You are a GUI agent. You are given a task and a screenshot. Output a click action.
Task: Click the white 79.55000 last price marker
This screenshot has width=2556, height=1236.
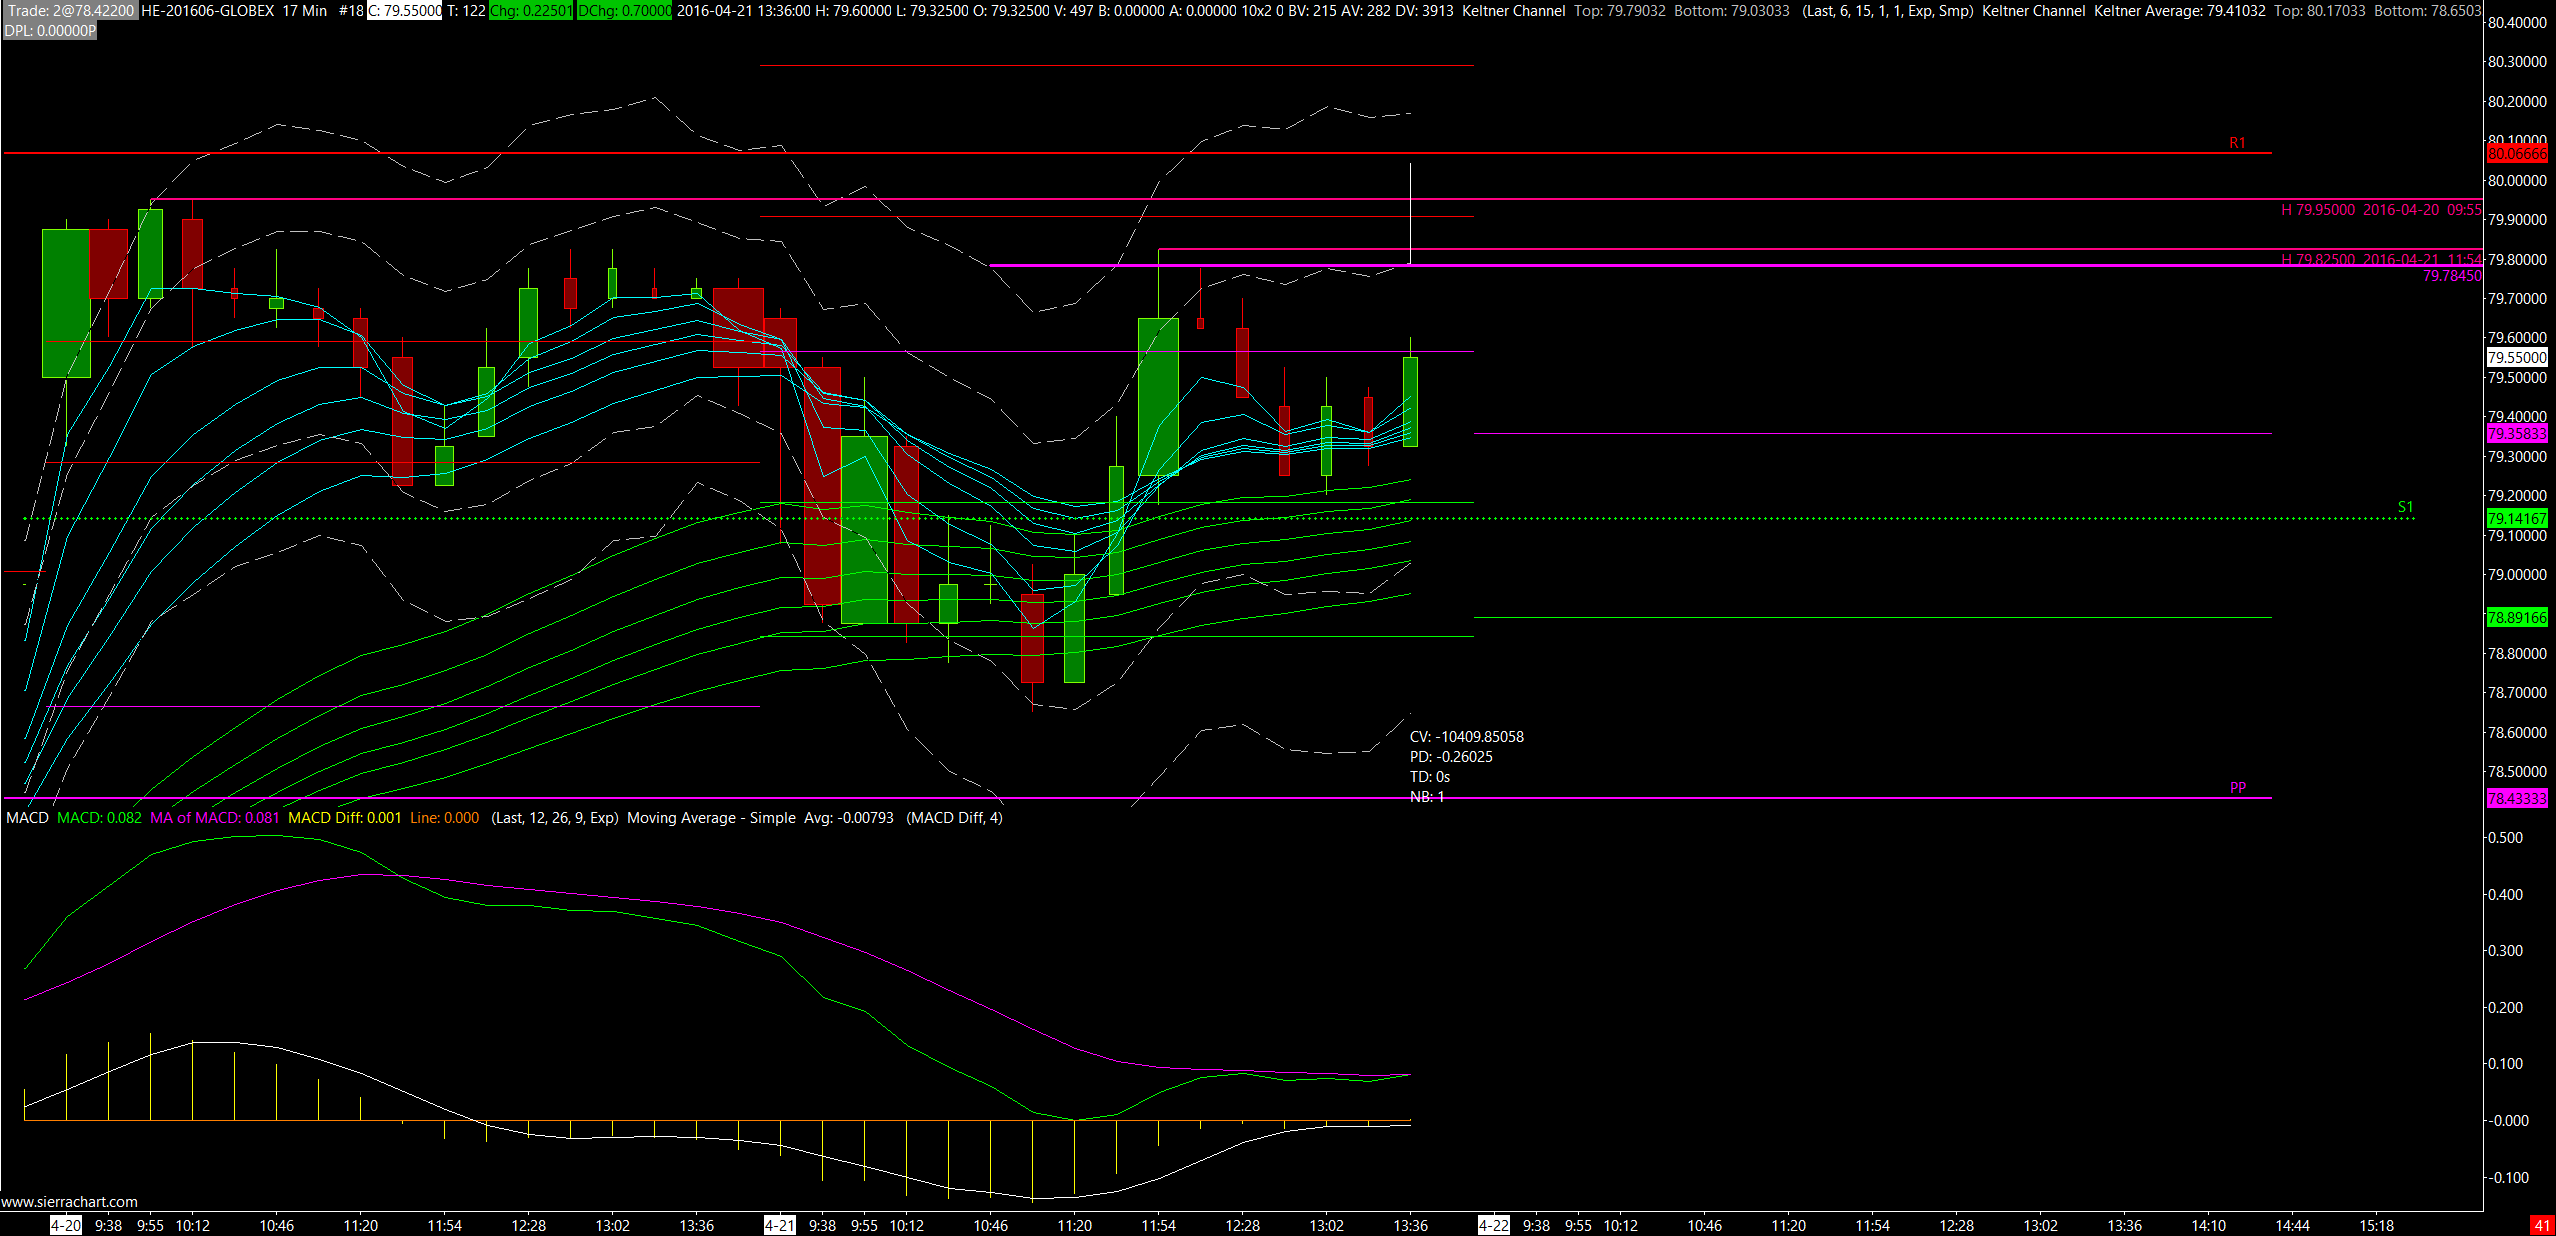[x=2517, y=358]
